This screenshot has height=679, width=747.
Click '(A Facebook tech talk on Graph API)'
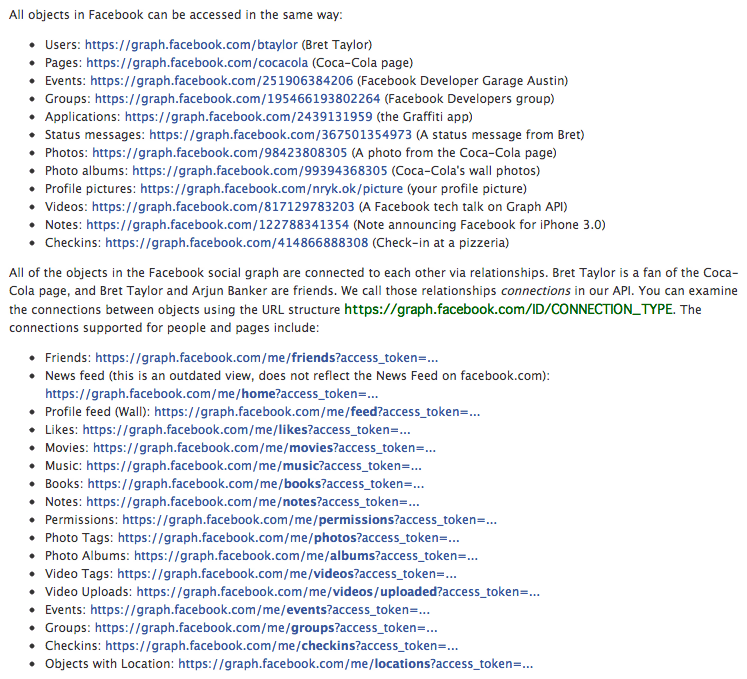(x=463, y=207)
